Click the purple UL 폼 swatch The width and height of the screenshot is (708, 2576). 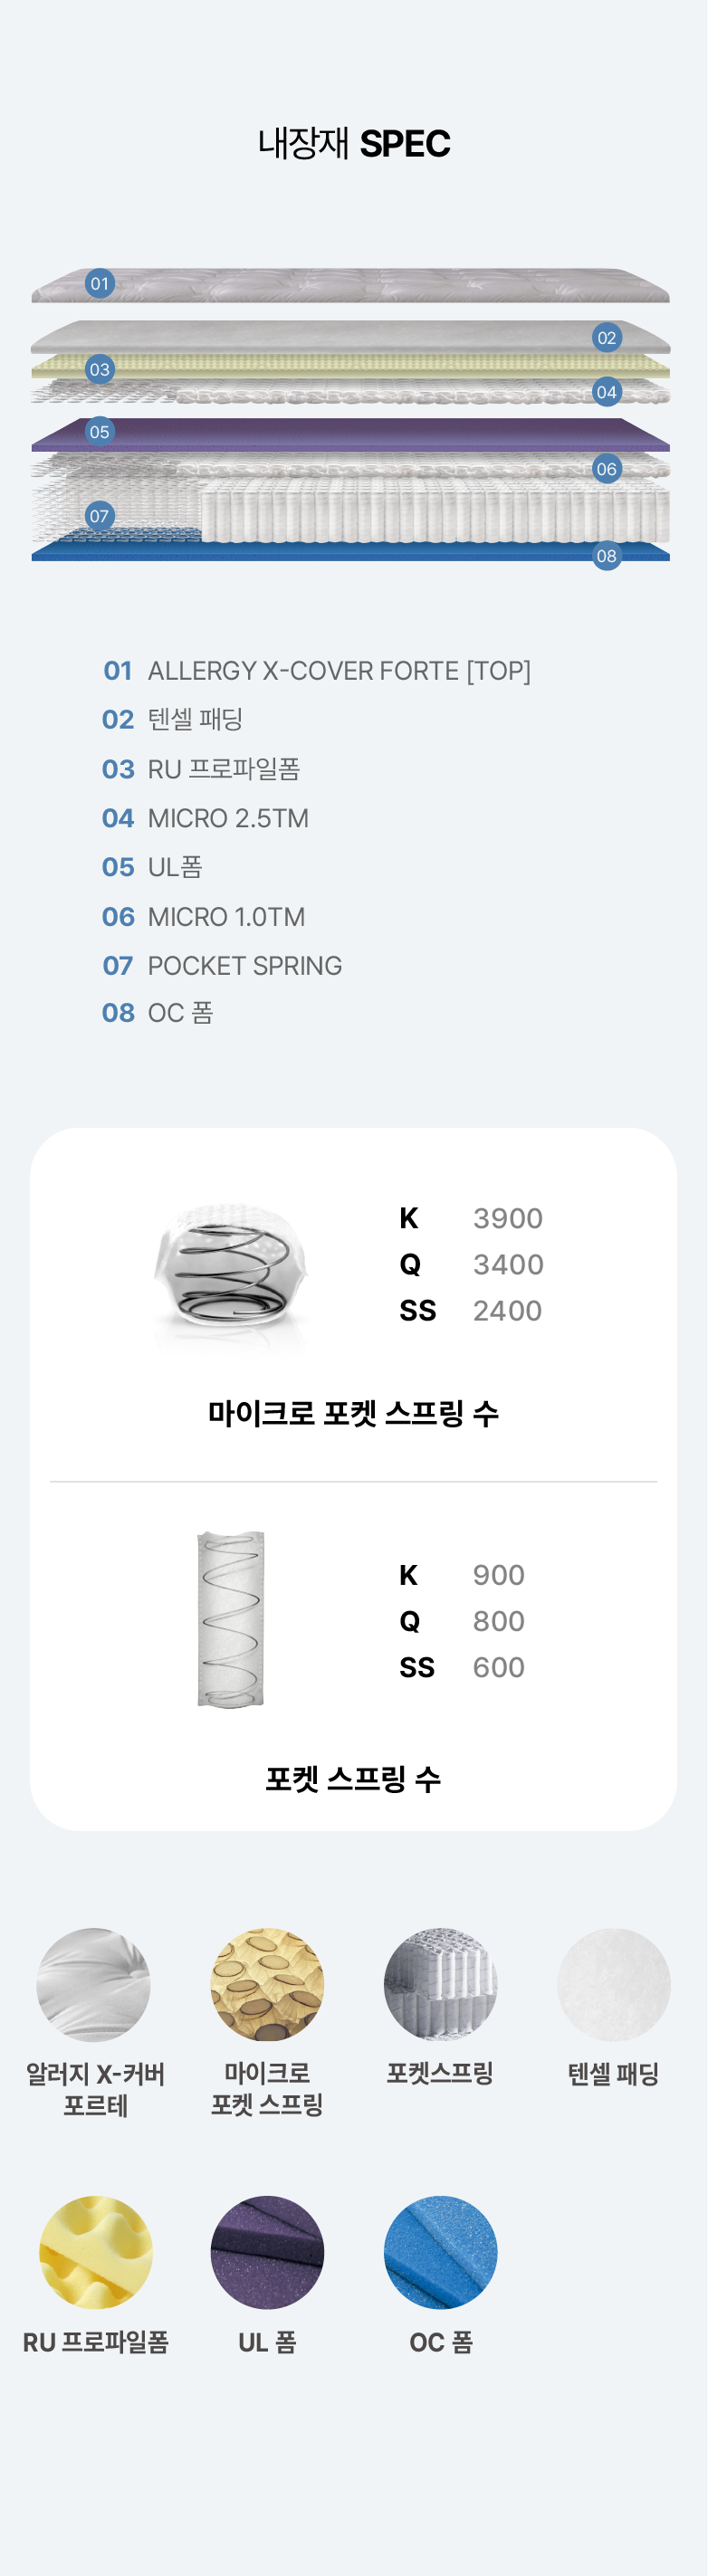267,2253
